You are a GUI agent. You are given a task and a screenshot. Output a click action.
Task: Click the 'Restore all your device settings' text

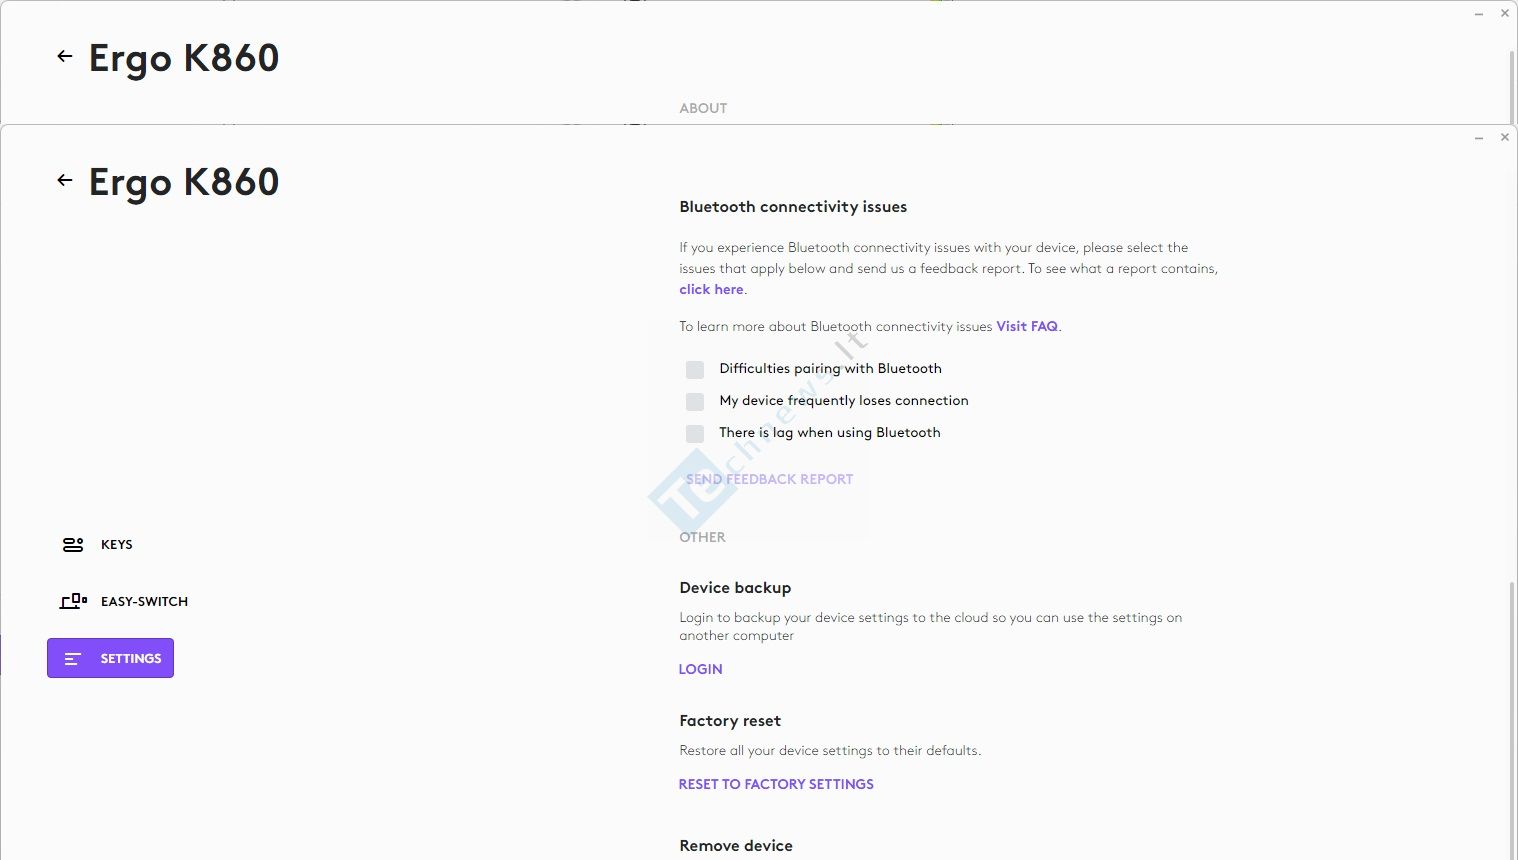click(x=830, y=751)
